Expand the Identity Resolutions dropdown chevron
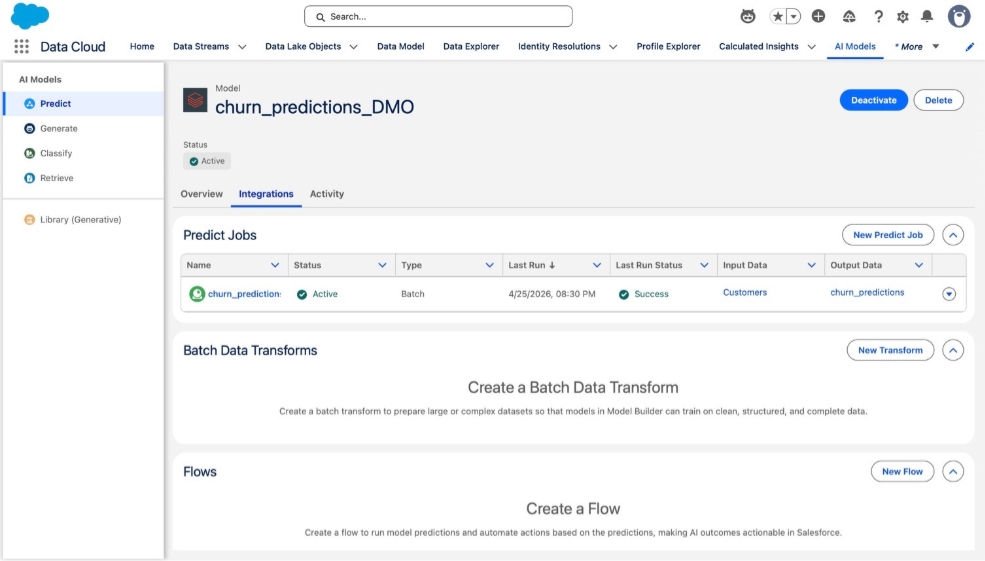The height and width of the screenshot is (561, 985). click(613, 46)
